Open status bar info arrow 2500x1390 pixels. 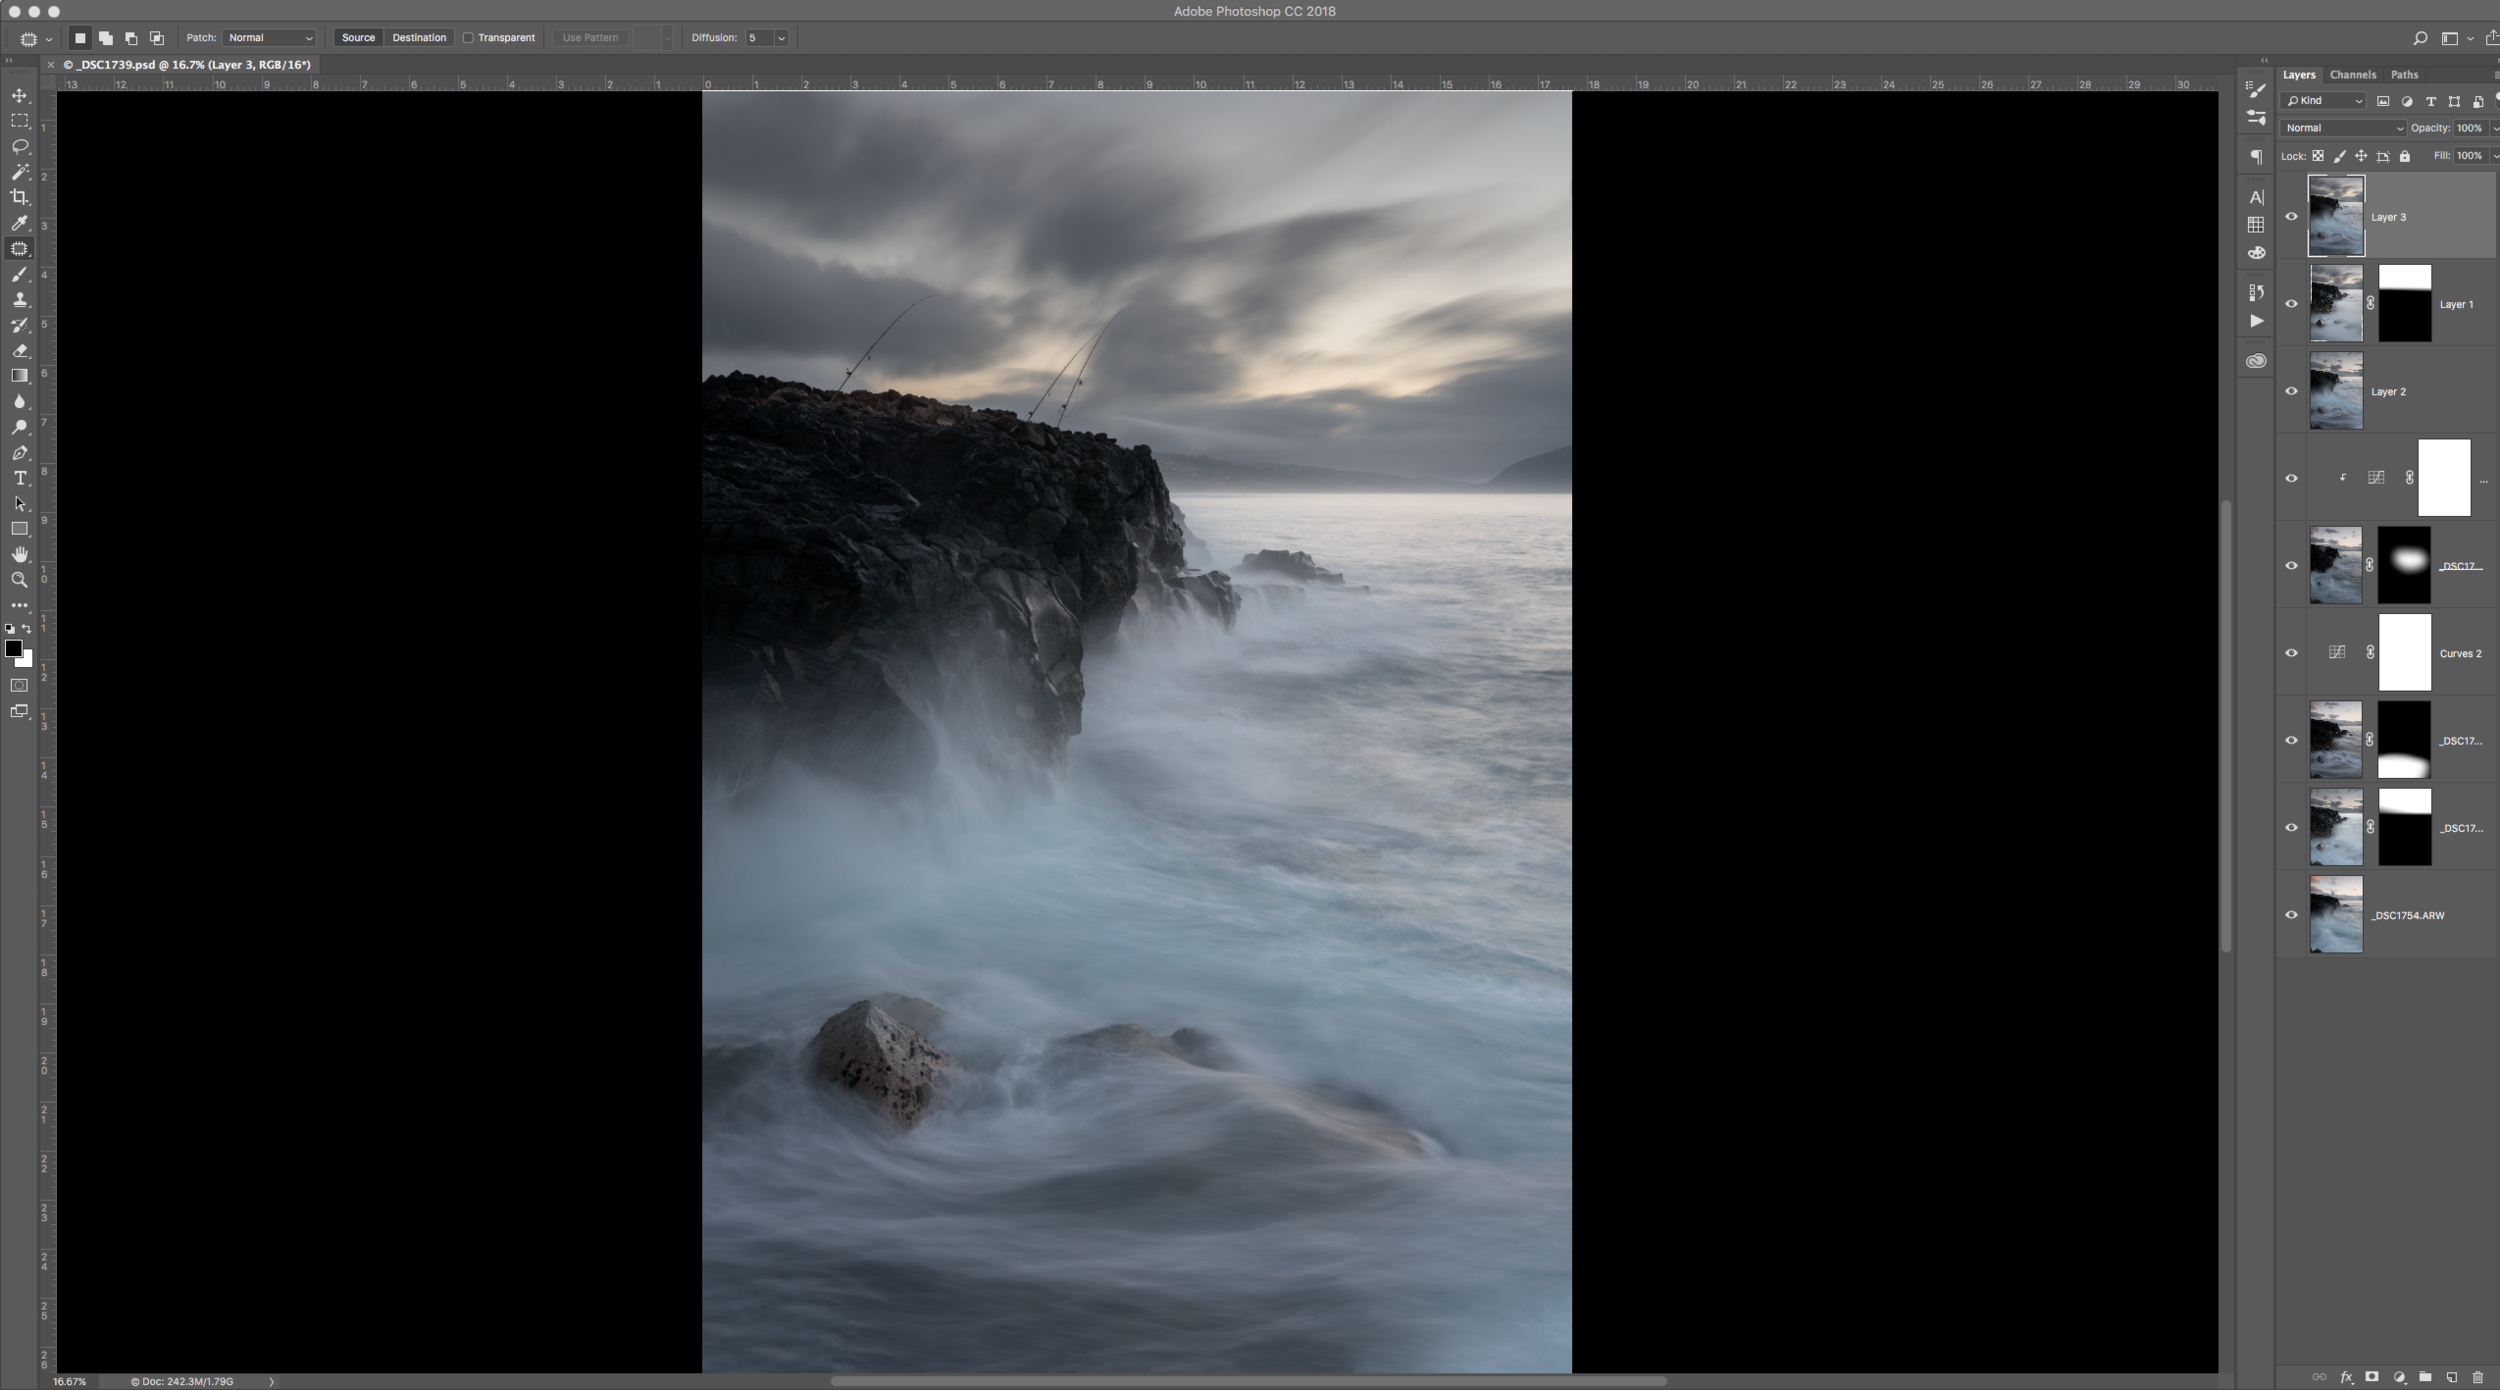click(x=271, y=1382)
